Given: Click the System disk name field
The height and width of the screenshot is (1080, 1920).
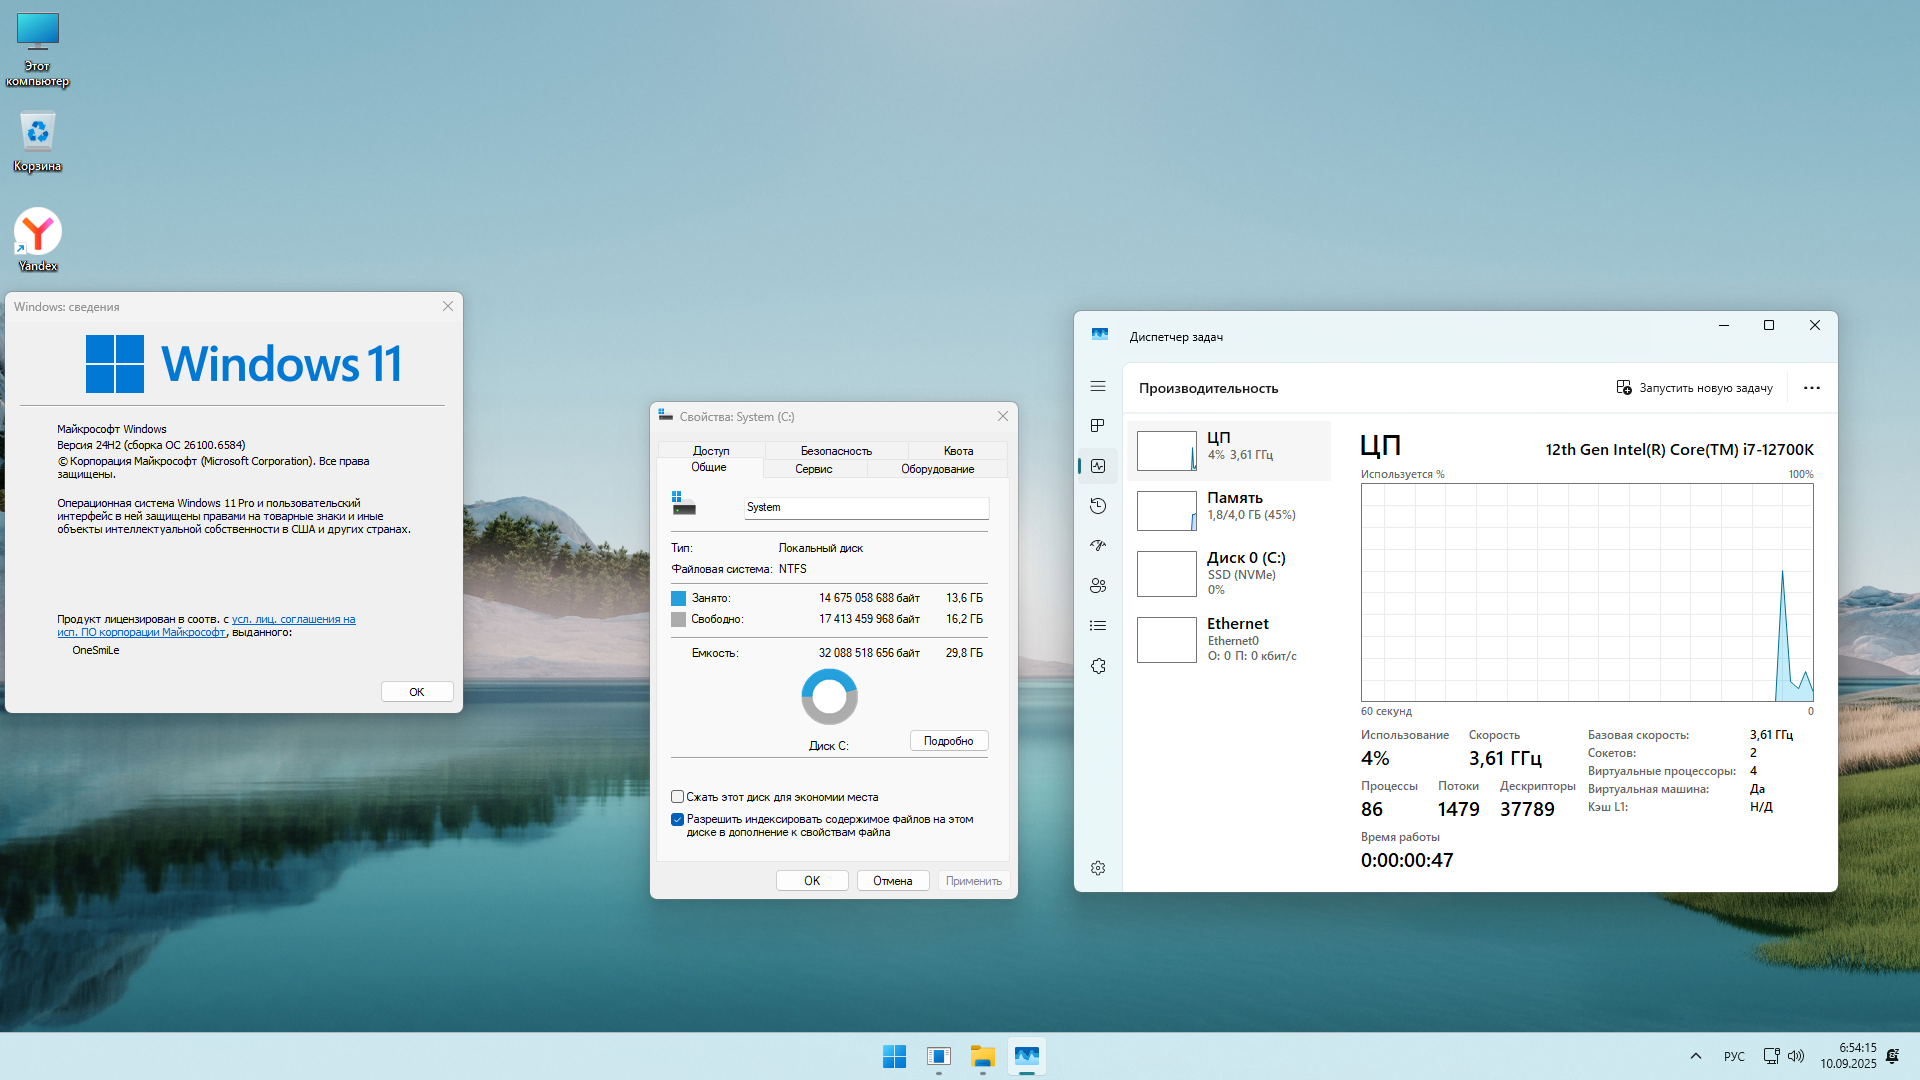Looking at the screenshot, I should click(866, 508).
